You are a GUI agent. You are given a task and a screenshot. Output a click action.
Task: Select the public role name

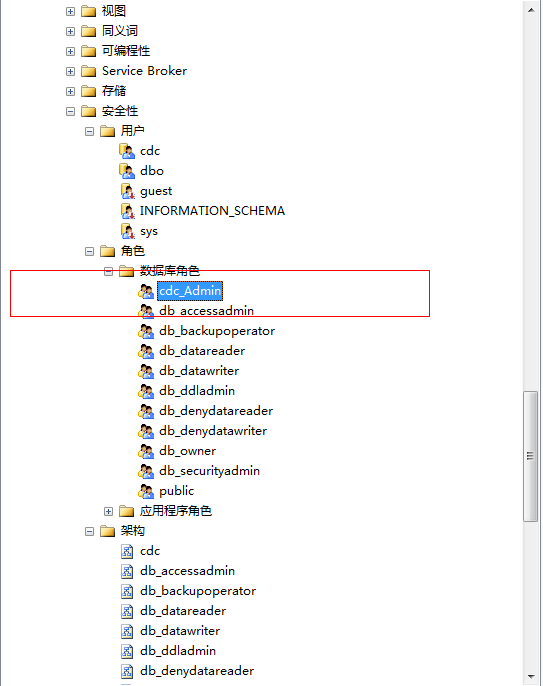click(176, 492)
